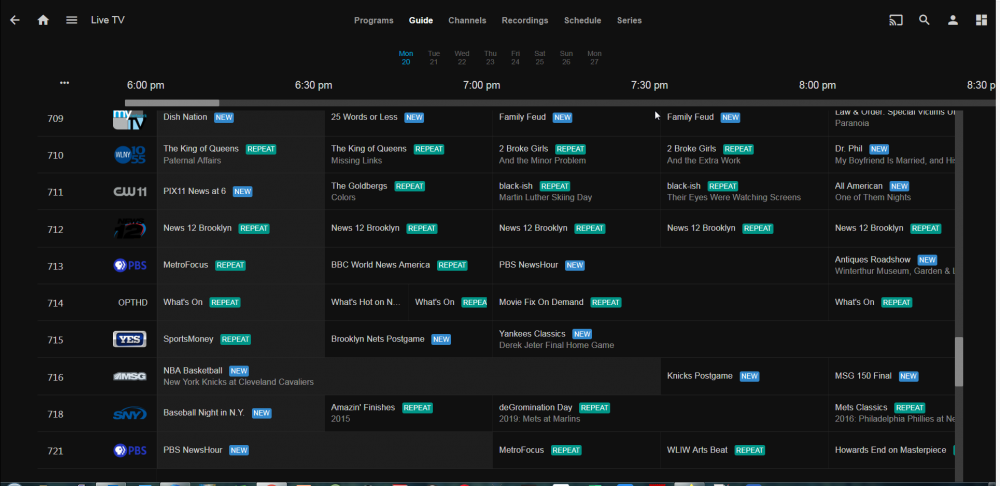Viewport: 1000px width, 486px height.
Task: Open Yankees Classics Derek Jeter game
Action: [724, 339]
